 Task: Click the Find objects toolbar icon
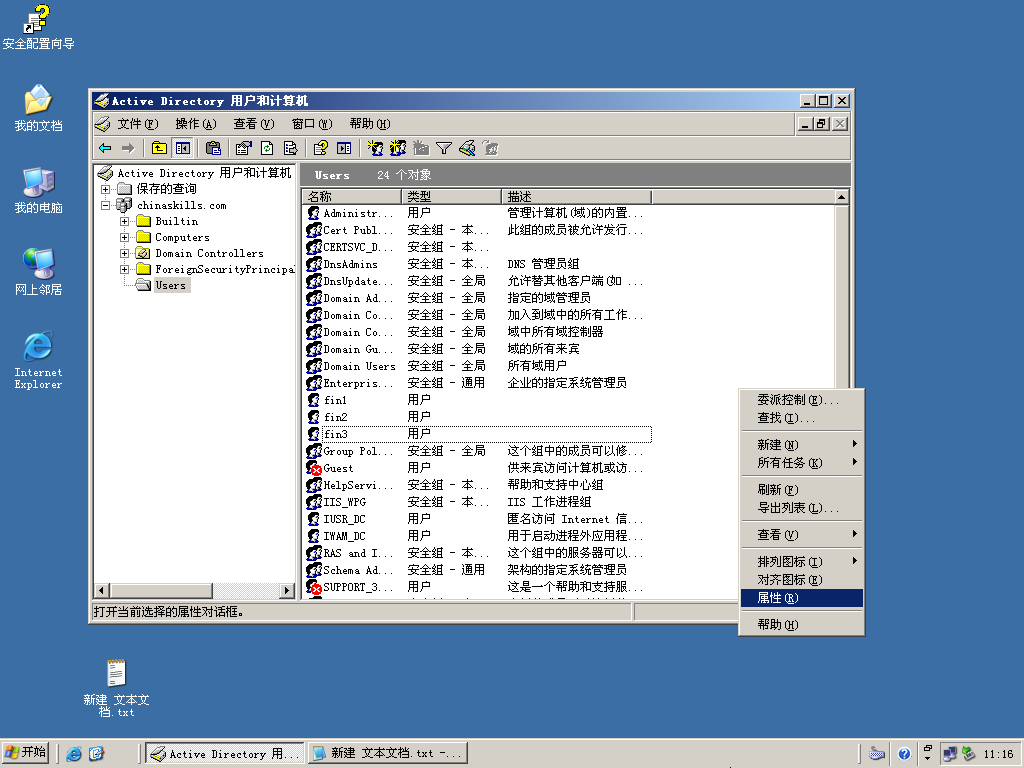[x=467, y=148]
